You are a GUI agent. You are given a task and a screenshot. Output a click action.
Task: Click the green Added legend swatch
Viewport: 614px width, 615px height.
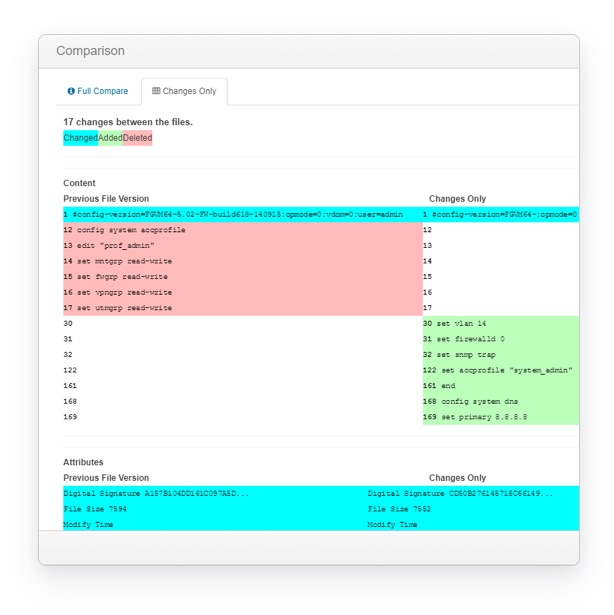tap(110, 138)
